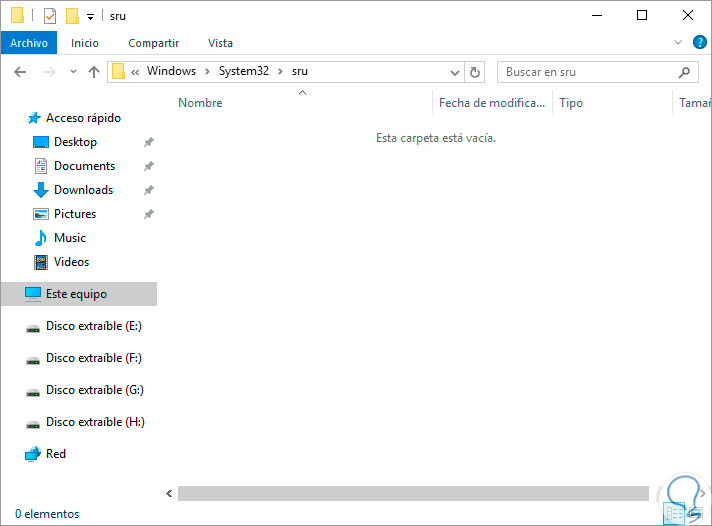Open Desktop in quick access
This screenshot has height=526, width=712.
(75, 142)
